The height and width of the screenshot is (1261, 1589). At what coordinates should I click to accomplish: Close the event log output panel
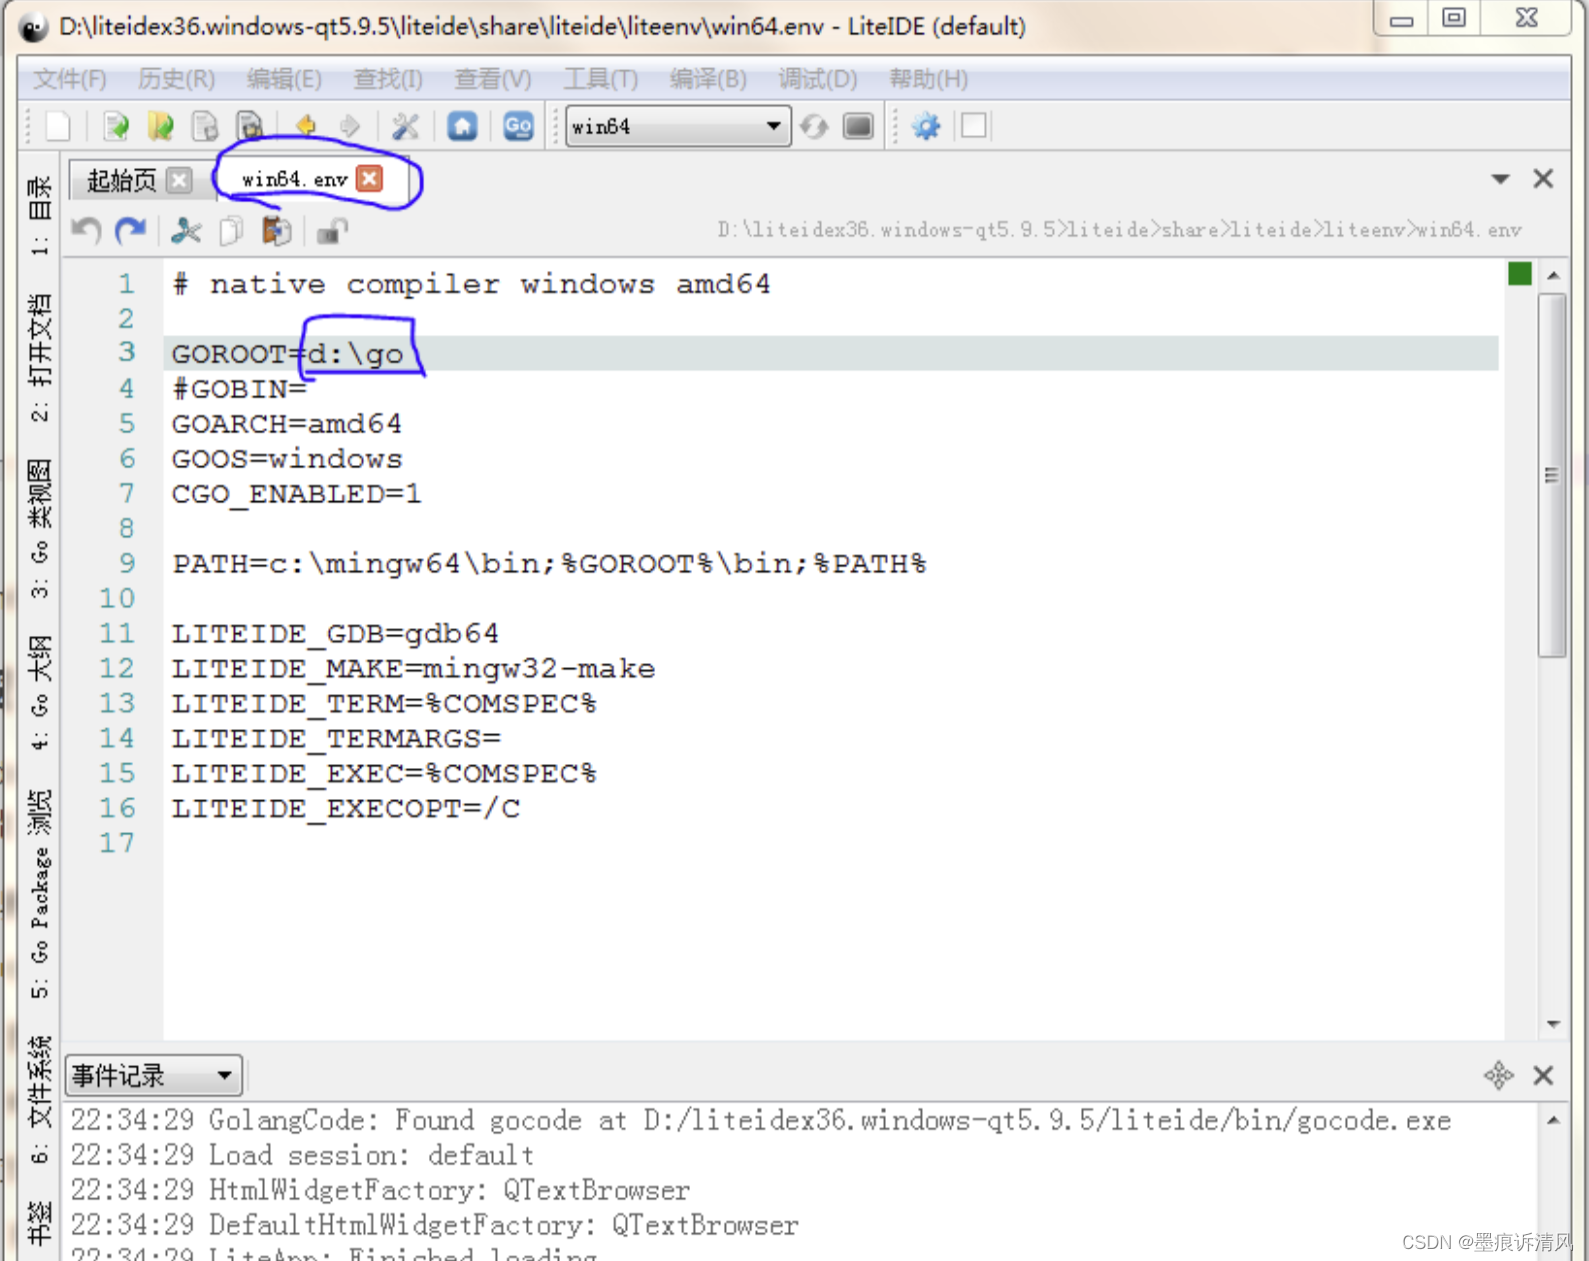coord(1543,1075)
